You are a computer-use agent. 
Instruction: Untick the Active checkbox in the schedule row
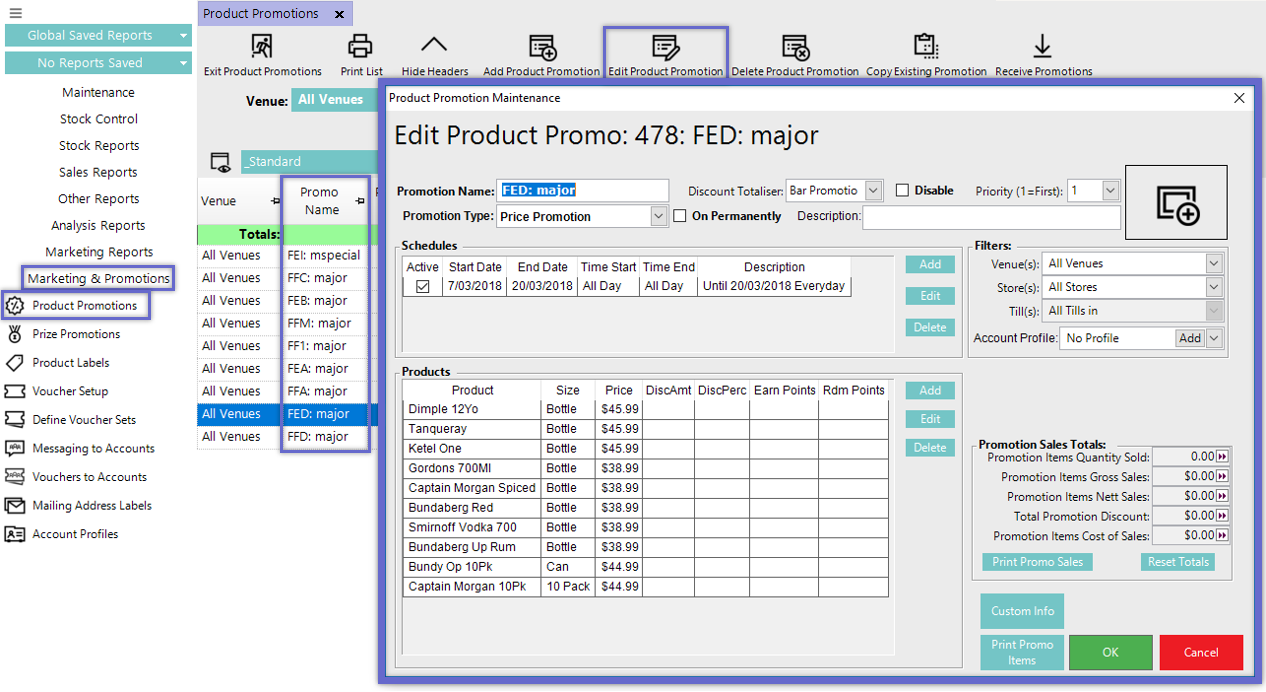click(422, 286)
